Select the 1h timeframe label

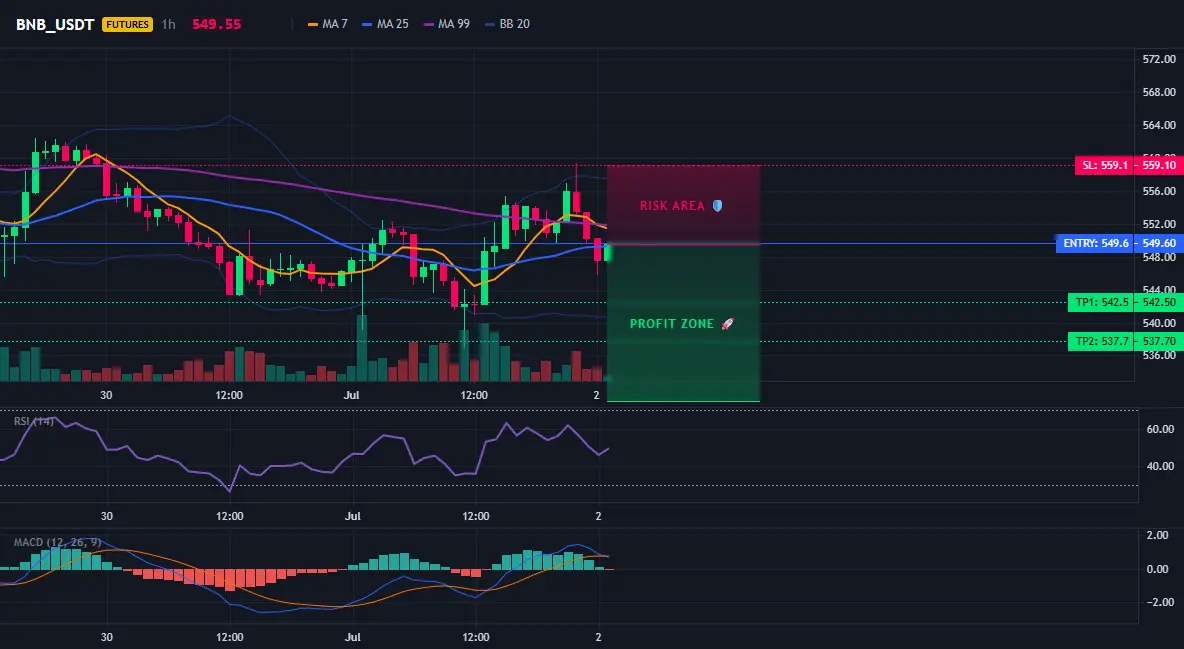point(168,24)
